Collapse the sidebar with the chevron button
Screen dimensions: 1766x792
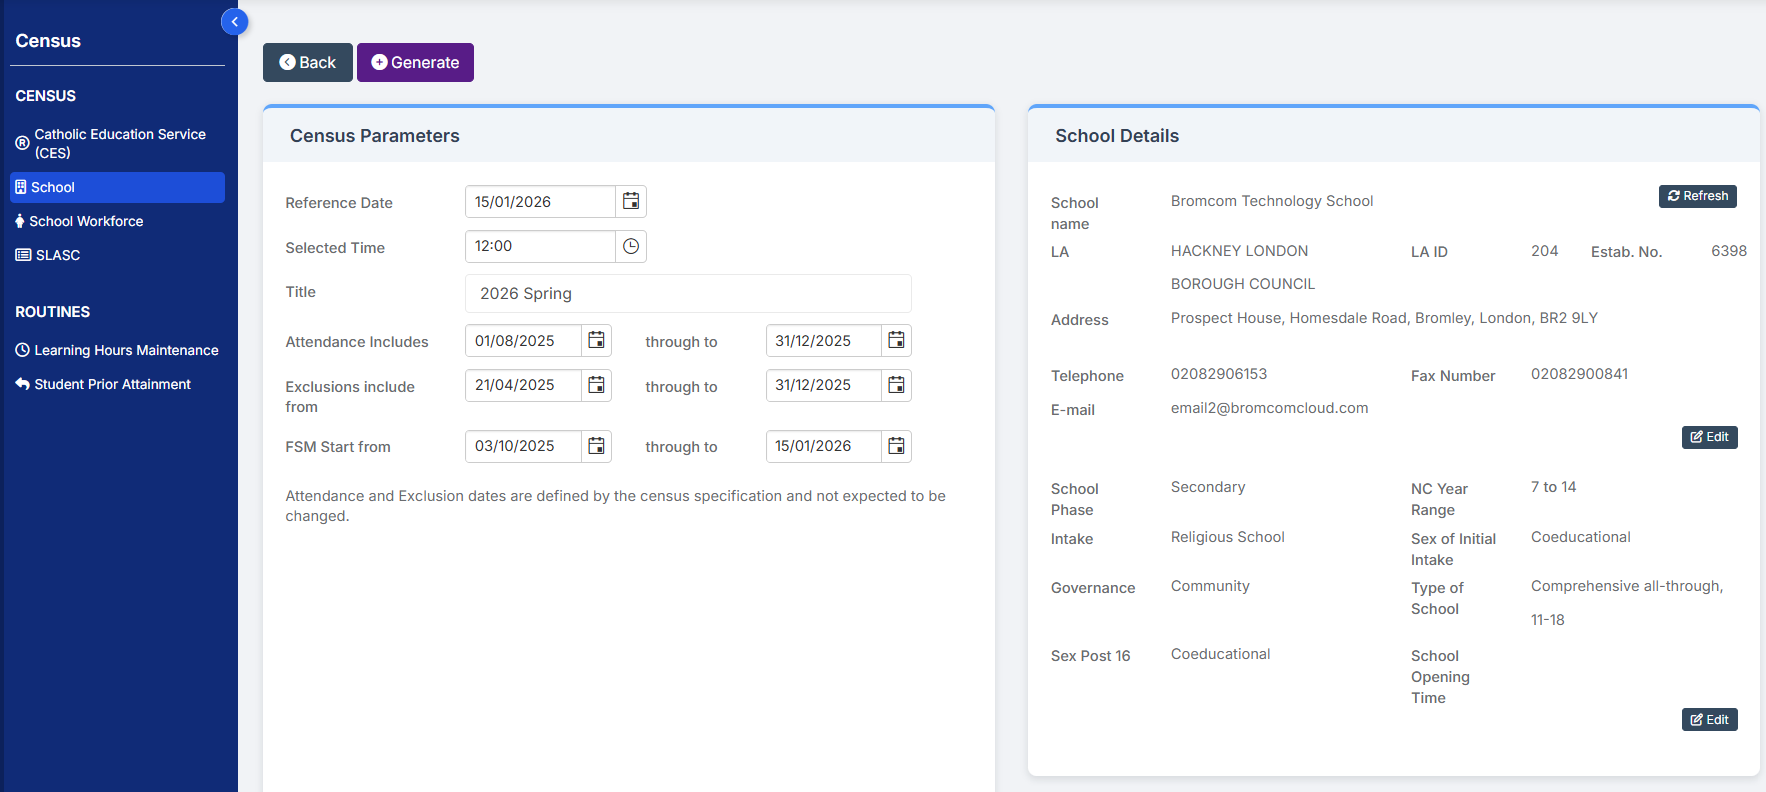click(x=234, y=22)
